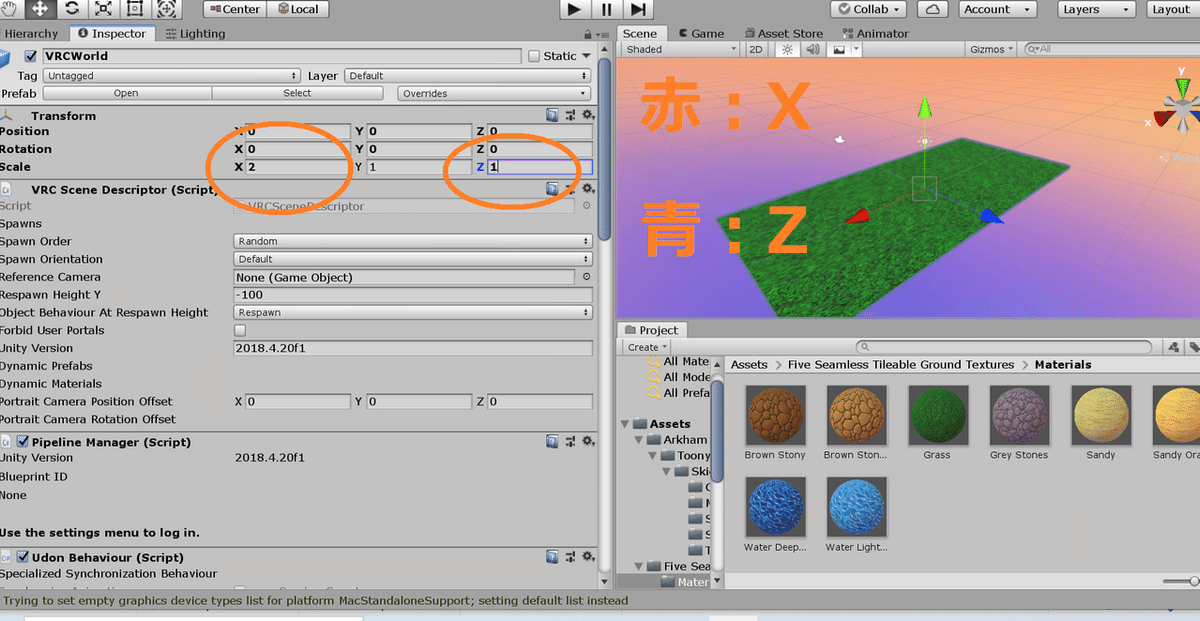Open Shaded draw mode dropdown
This screenshot has height=621, width=1200.
[680, 49]
